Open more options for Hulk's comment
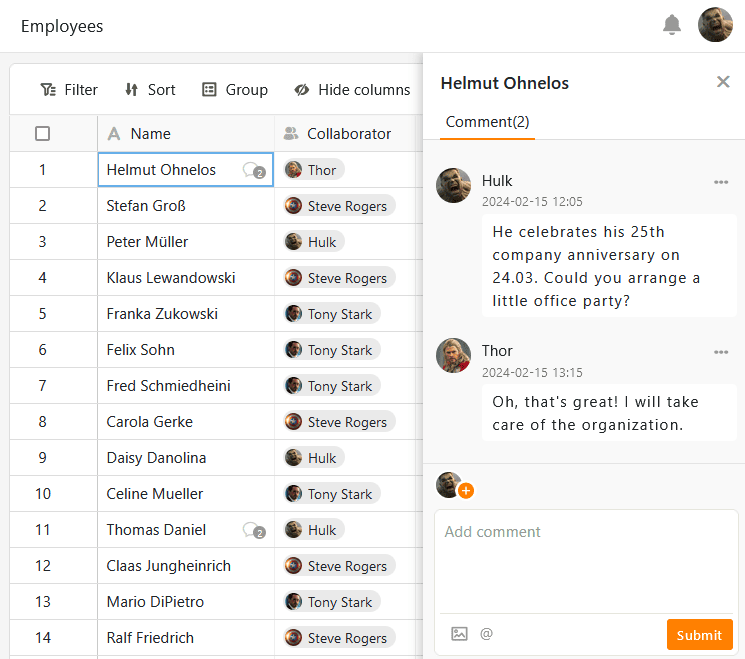This screenshot has height=659, width=745. tap(721, 182)
